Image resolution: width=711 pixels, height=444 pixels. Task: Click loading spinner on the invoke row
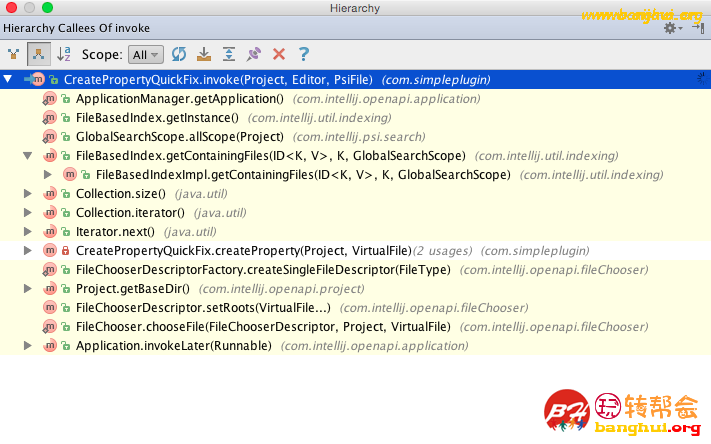pyautogui.click(x=702, y=79)
